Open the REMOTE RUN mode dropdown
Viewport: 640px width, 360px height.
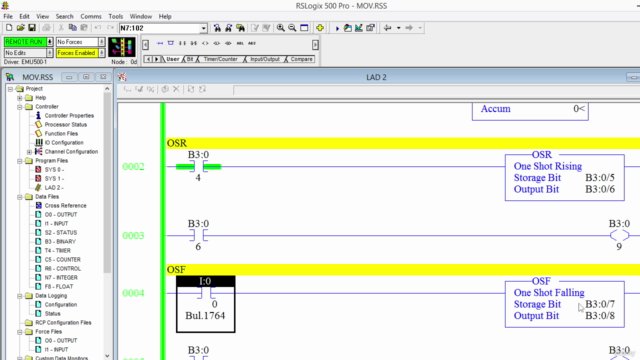[x=49, y=42]
